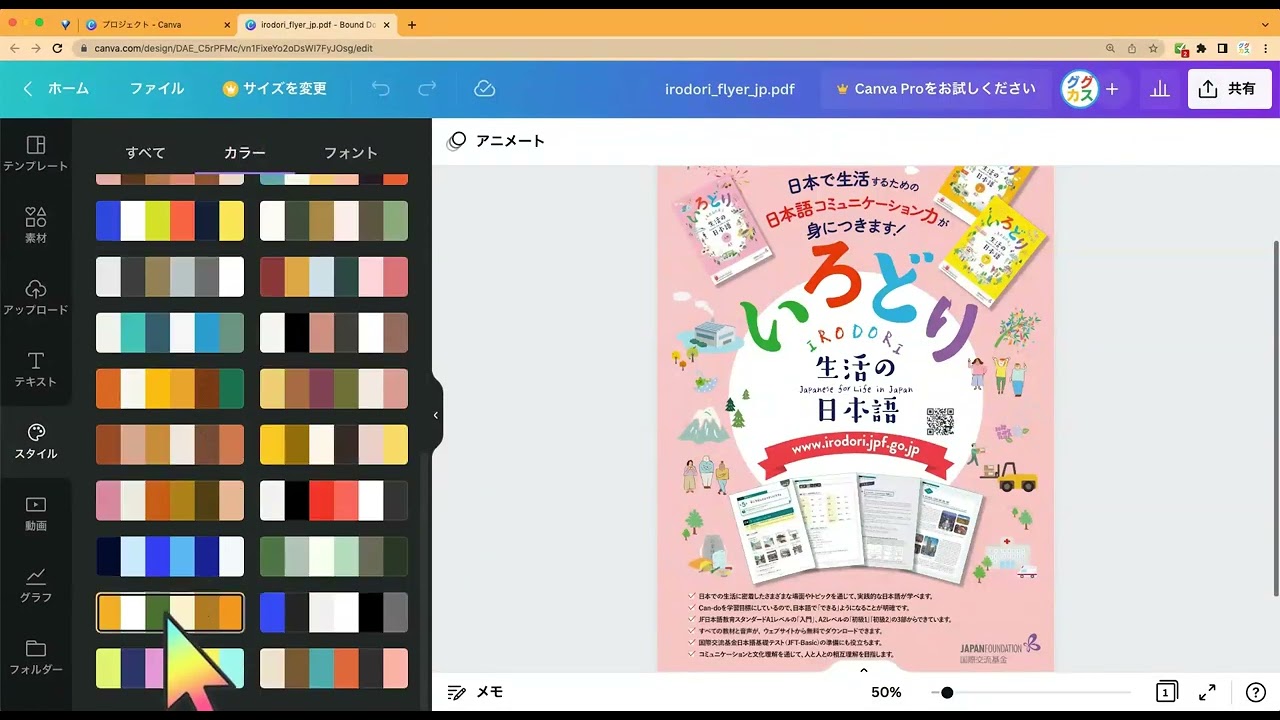This screenshot has width=1280, height=720.
Task: Open the テンプレート (Templates) sidebar panel
Action: 35,153
